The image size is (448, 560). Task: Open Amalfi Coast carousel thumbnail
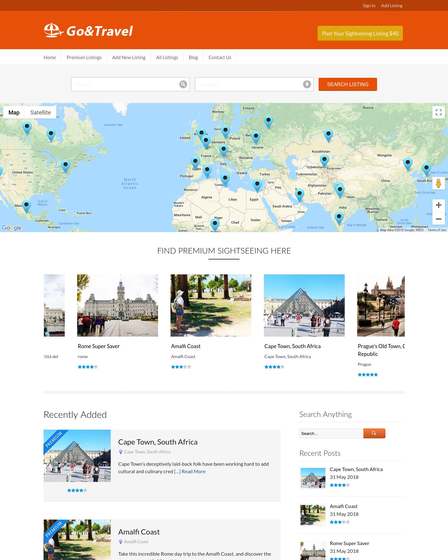pos(211,305)
